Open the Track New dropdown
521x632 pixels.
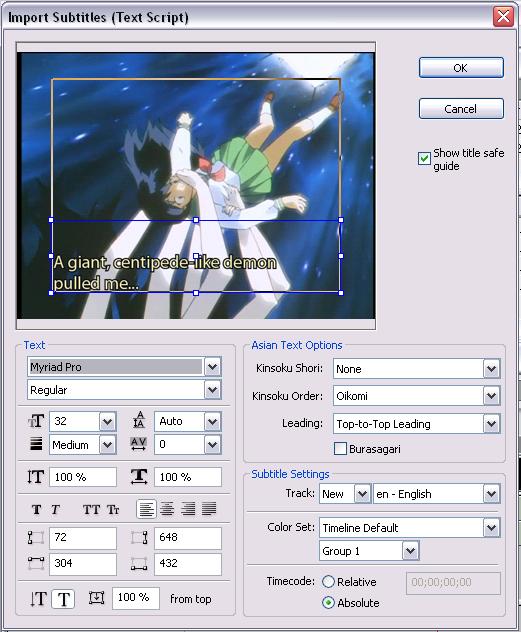pyautogui.click(x=362, y=494)
